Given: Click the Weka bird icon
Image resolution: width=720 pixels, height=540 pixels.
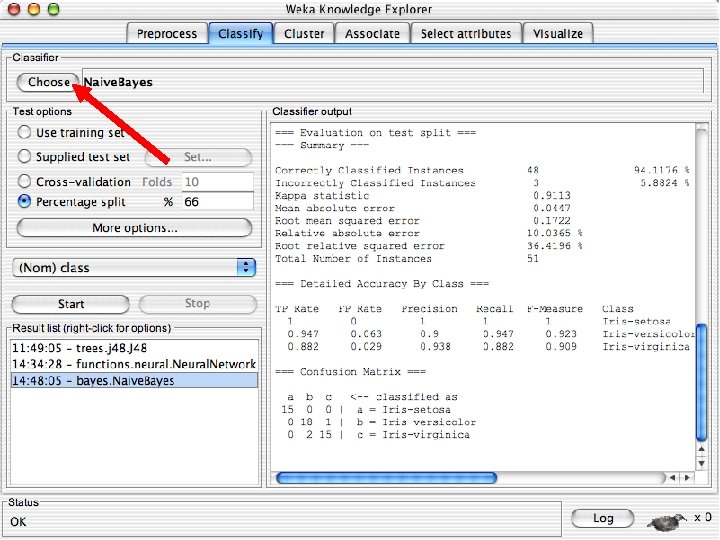Looking at the screenshot, I should pos(666,521).
